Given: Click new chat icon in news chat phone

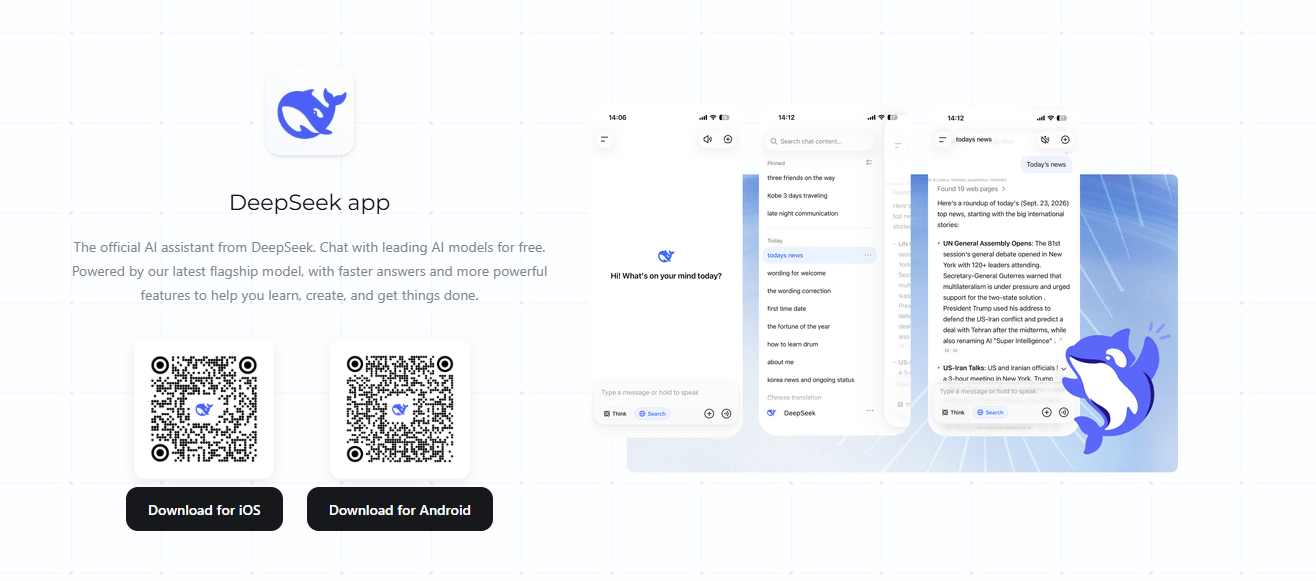Looking at the screenshot, I should point(1065,140).
